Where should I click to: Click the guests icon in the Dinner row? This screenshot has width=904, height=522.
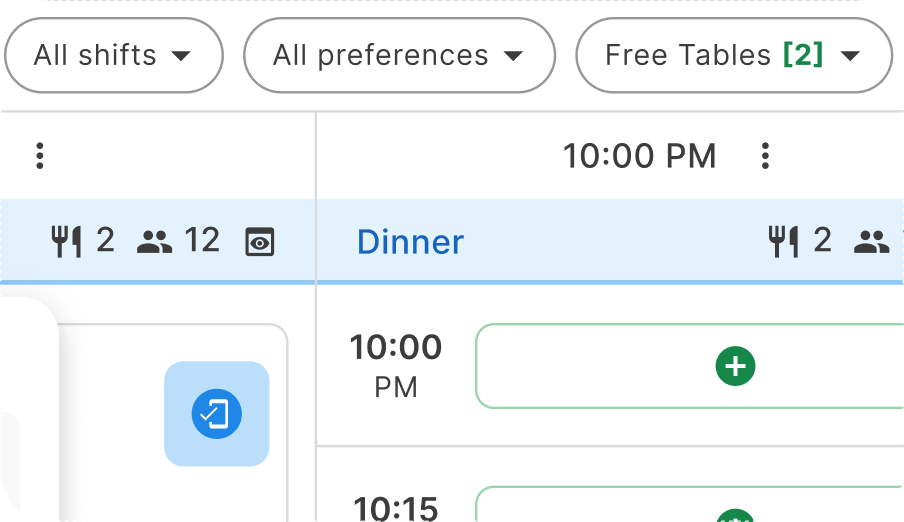click(873, 241)
